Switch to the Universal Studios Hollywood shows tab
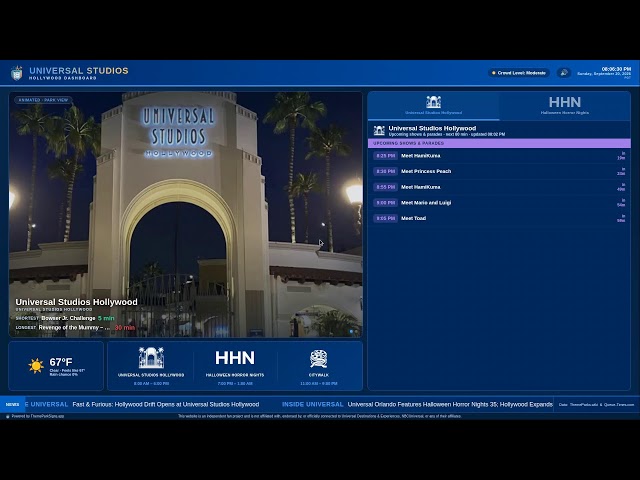The image size is (640, 480). coord(433,105)
